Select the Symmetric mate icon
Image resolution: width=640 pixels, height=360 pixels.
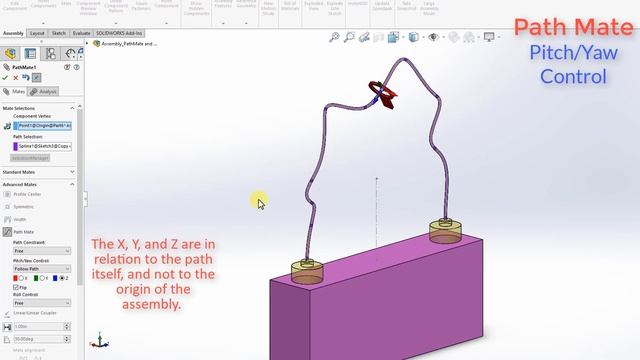[x=7, y=207]
